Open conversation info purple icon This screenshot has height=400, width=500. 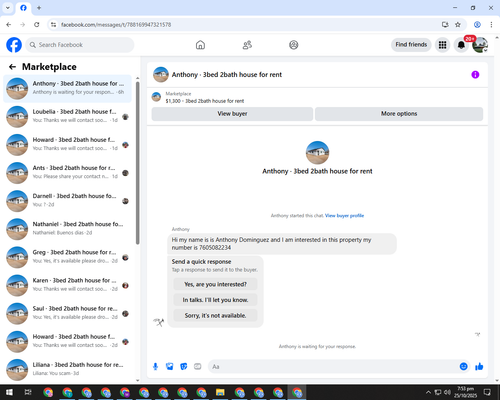475,75
